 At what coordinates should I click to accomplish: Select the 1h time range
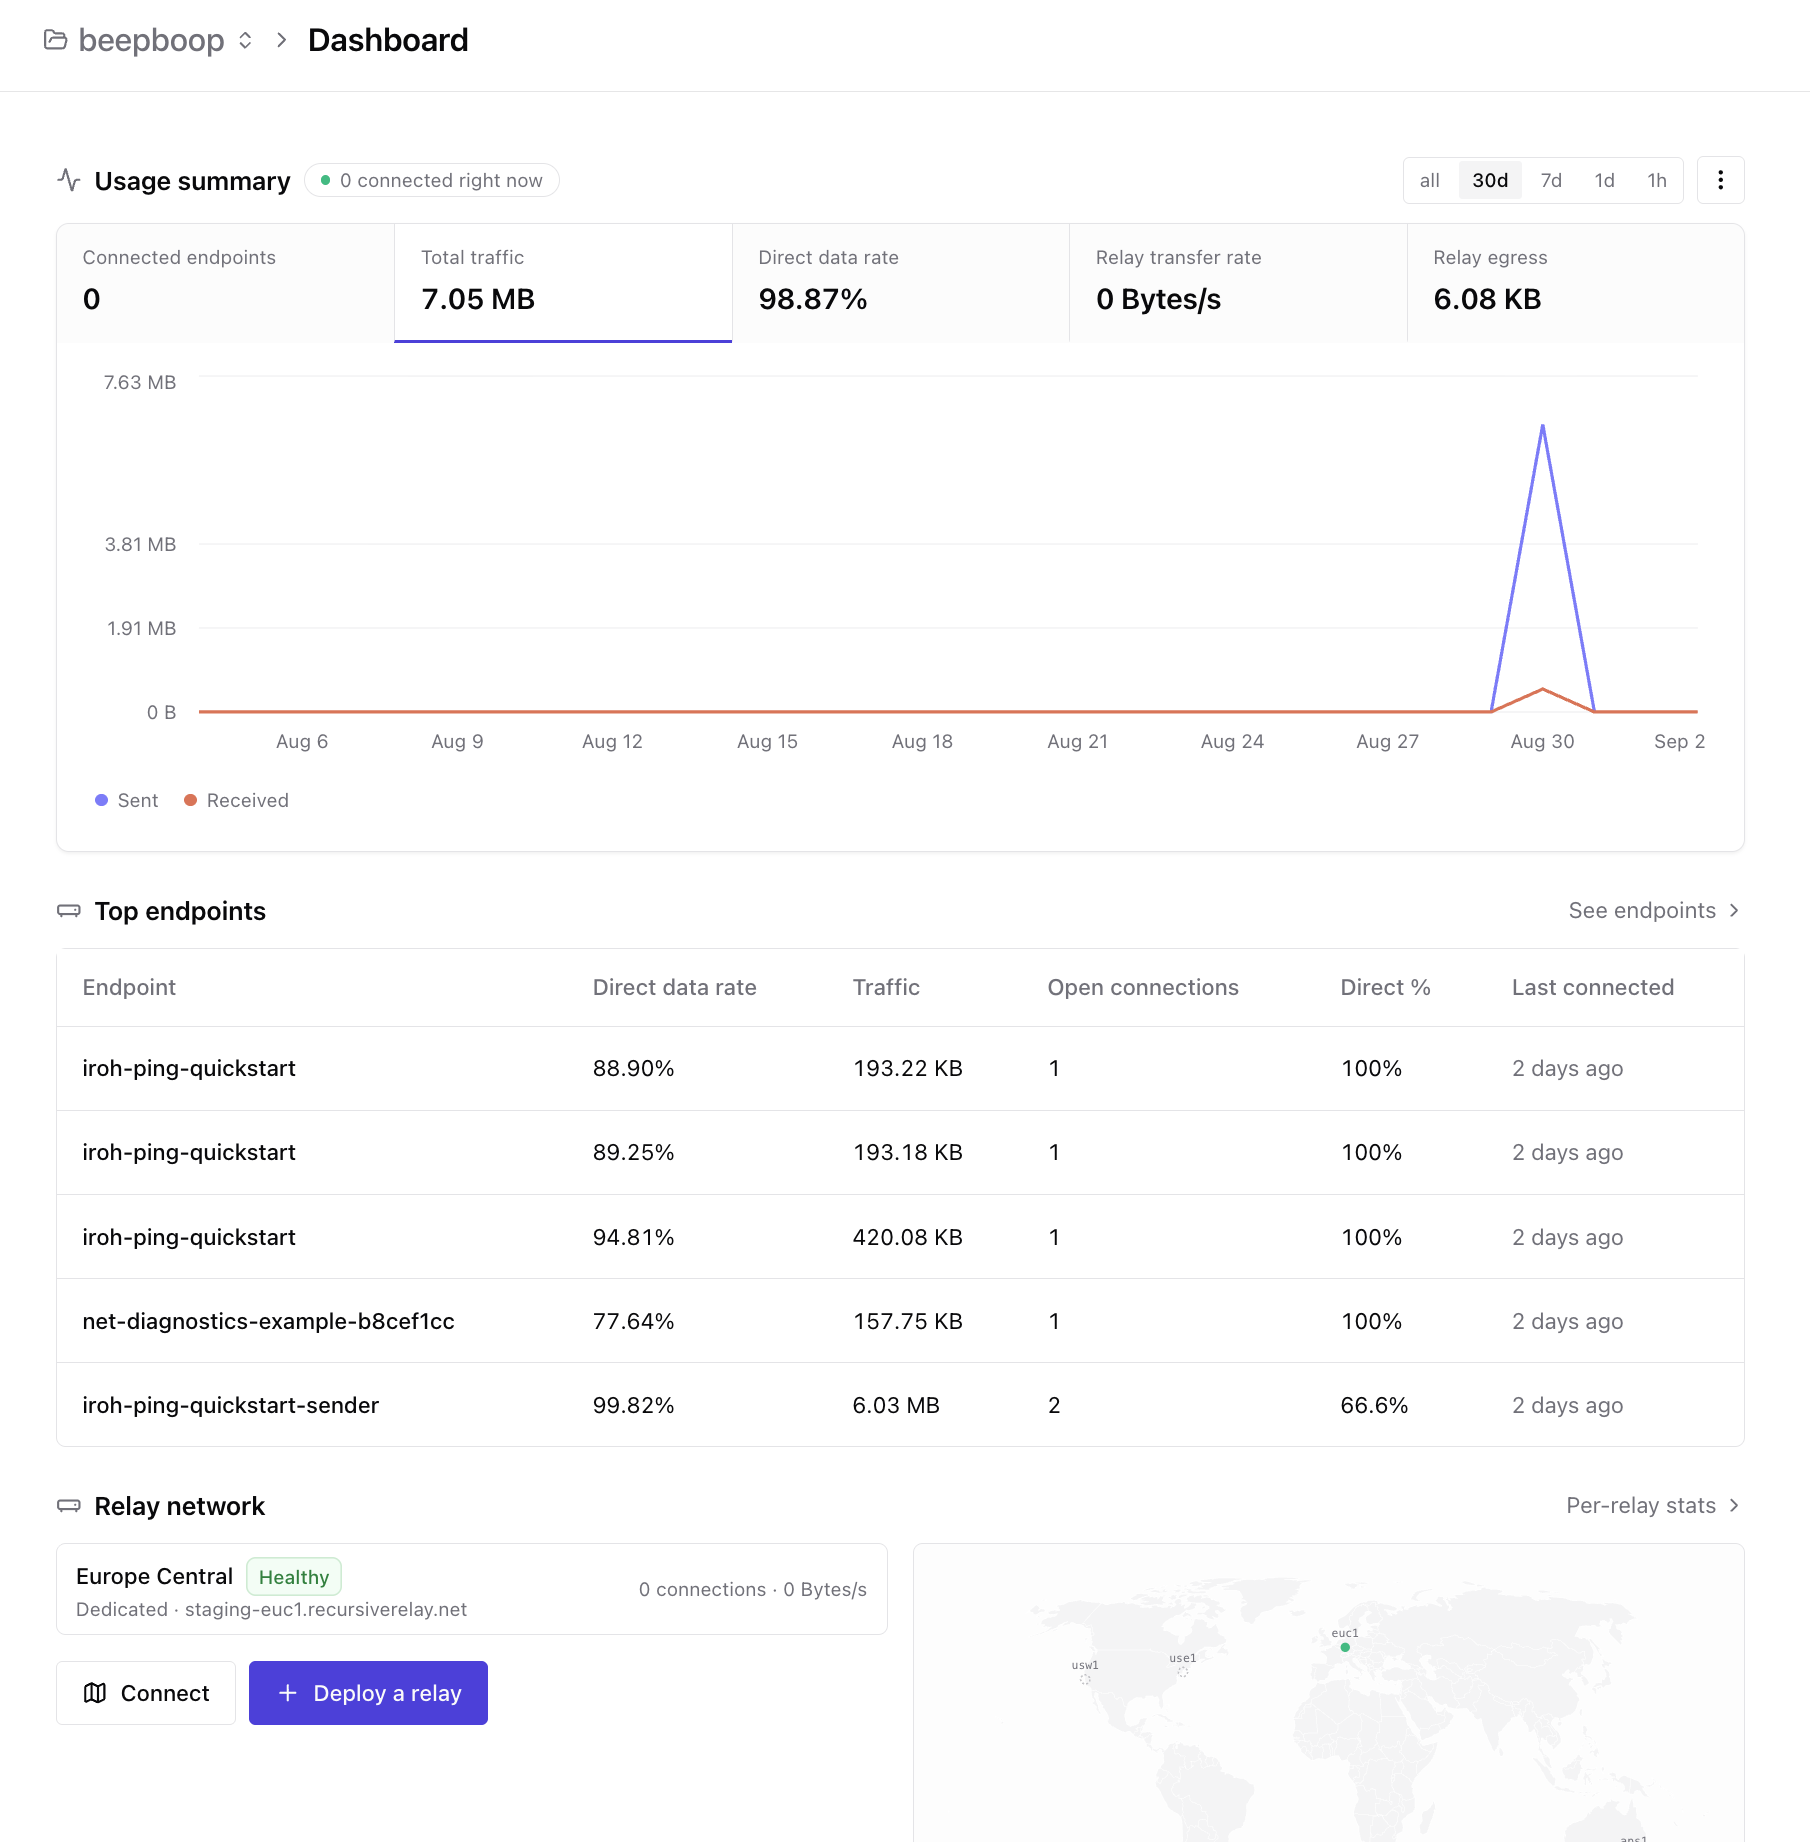pos(1657,180)
